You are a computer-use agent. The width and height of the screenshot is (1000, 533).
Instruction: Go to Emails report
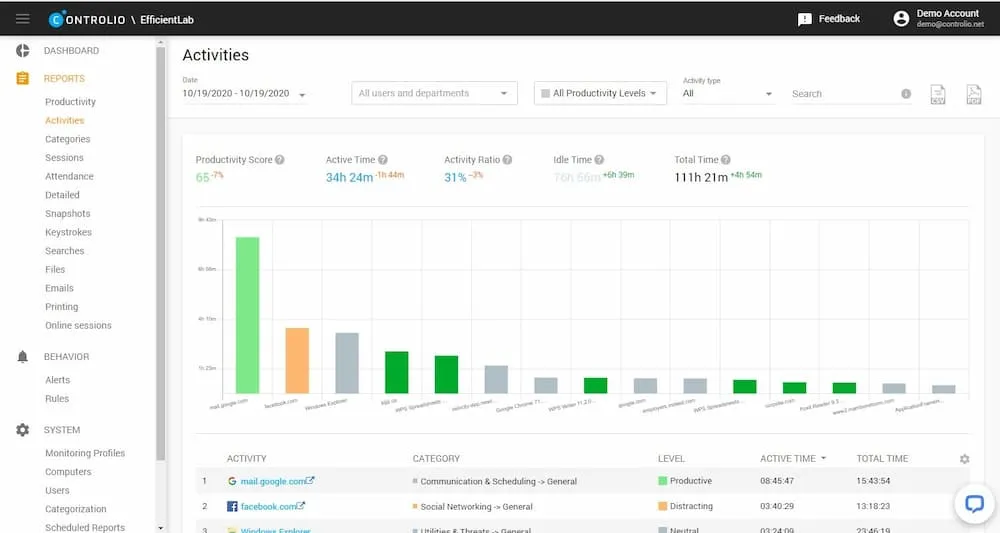(x=59, y=288)
